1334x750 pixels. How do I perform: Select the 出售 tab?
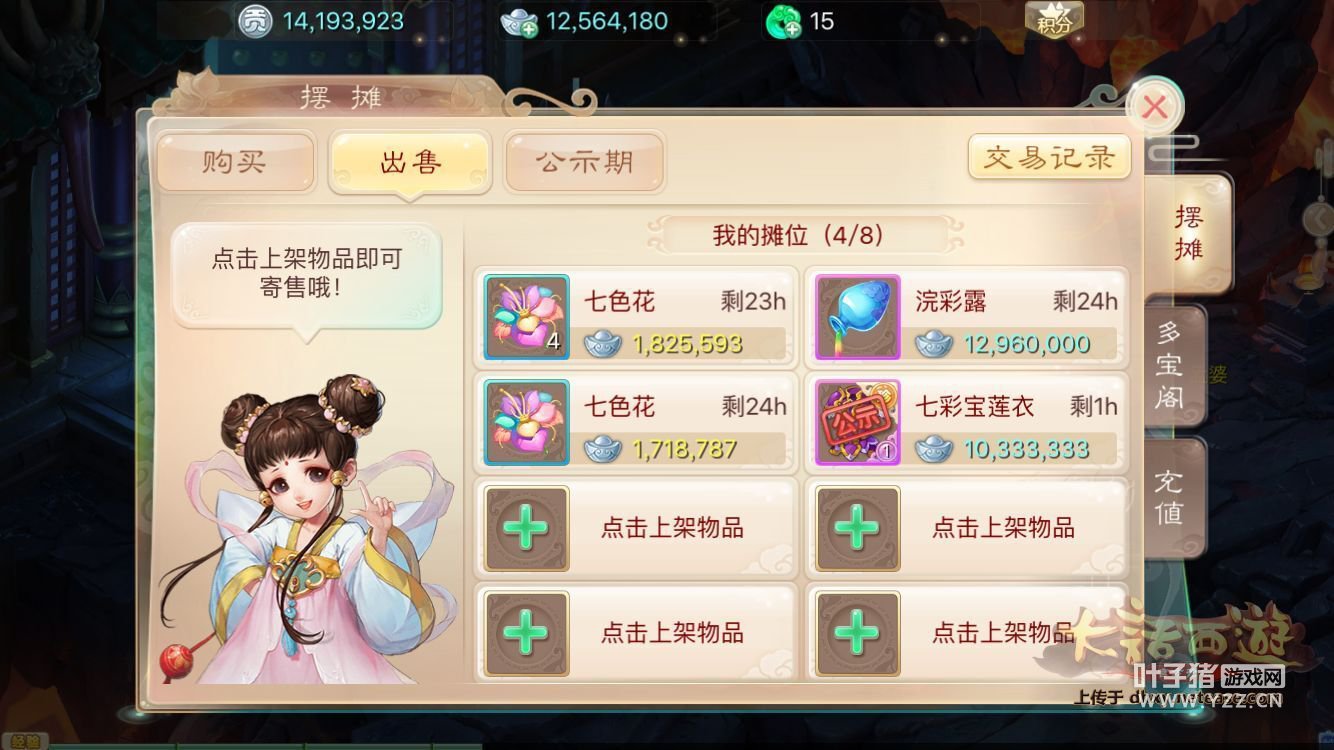pyautogui.click(x=410, y=160)
